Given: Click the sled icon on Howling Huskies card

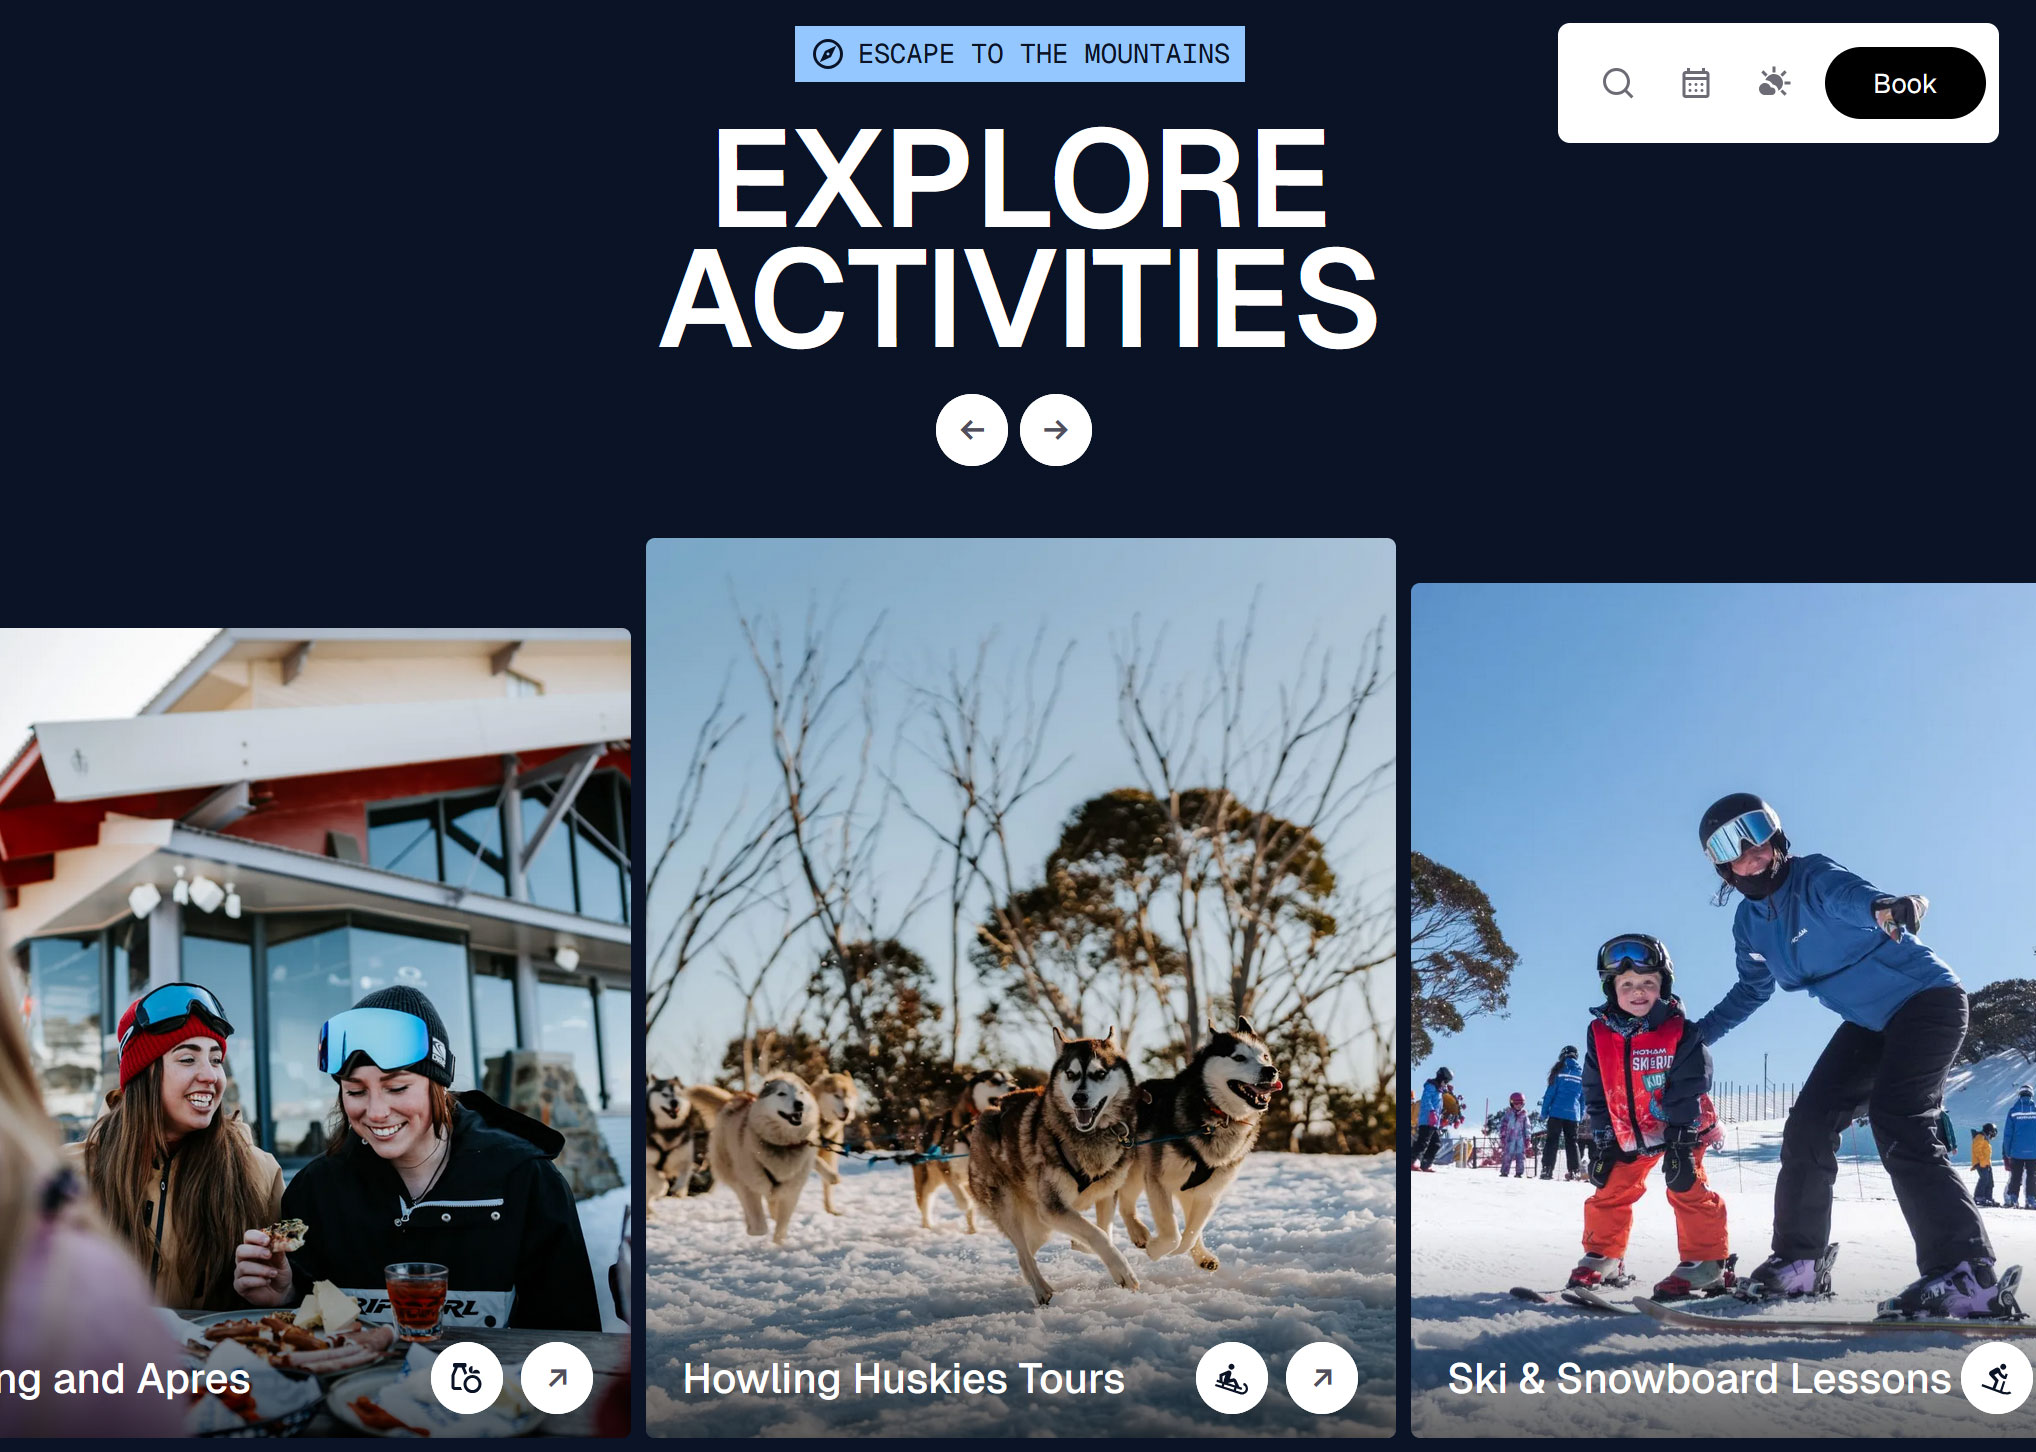Looking at the screenshot, I should (x=1232, y=1378).
